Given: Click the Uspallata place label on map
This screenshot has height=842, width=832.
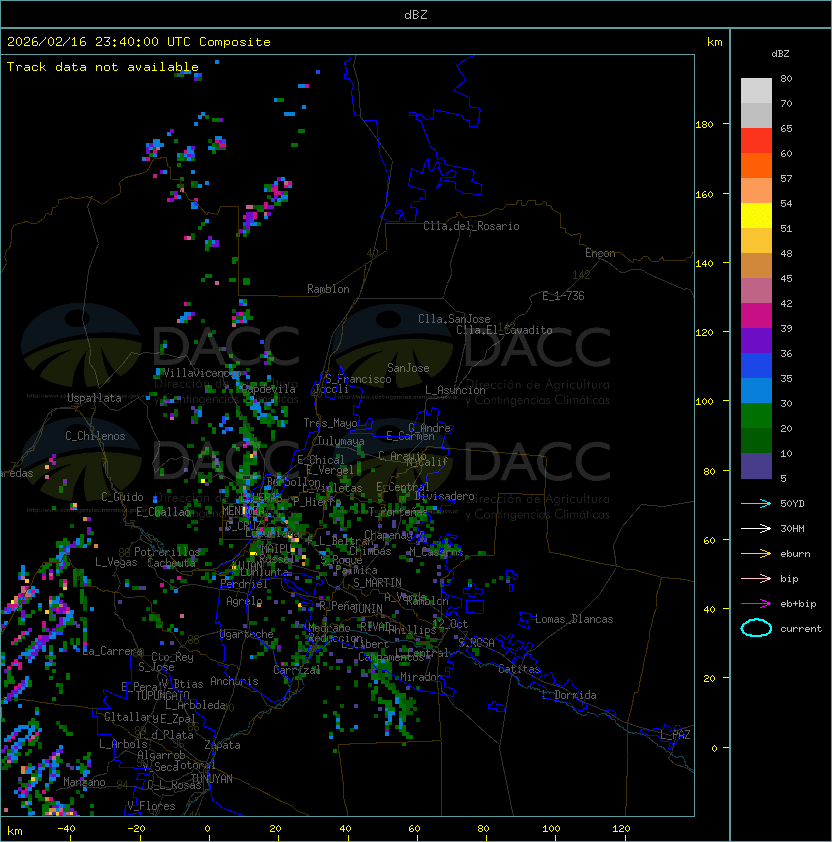Looking at the screenshot, I should 94,398.
